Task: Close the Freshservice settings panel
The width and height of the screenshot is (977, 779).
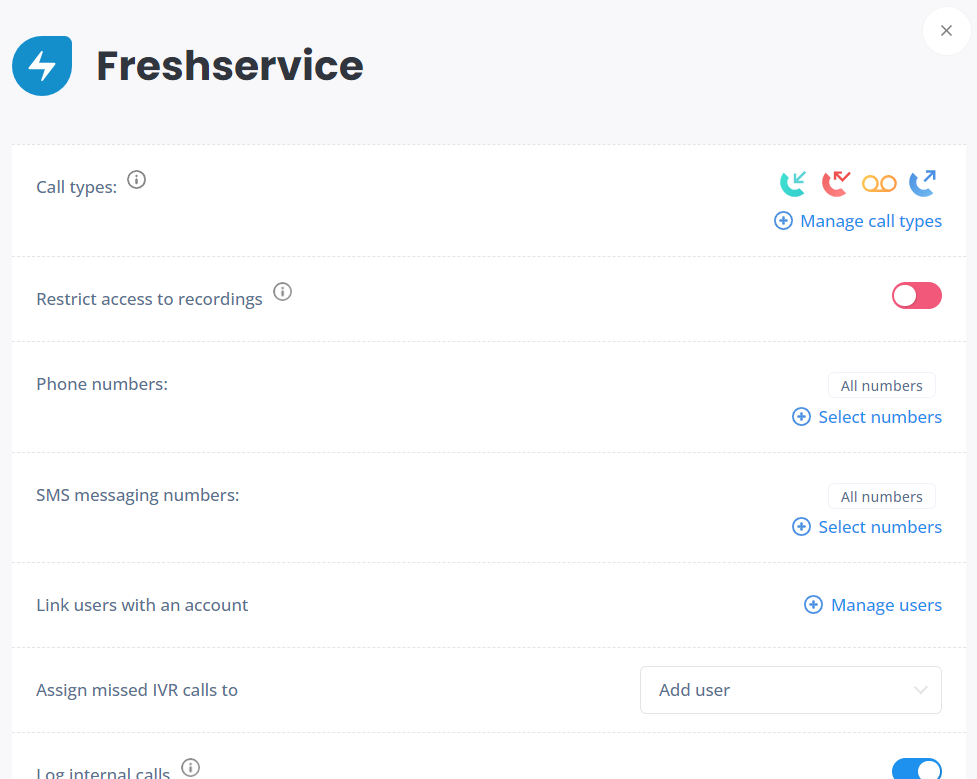Action: pyautogui.click(x=946, y=31)
